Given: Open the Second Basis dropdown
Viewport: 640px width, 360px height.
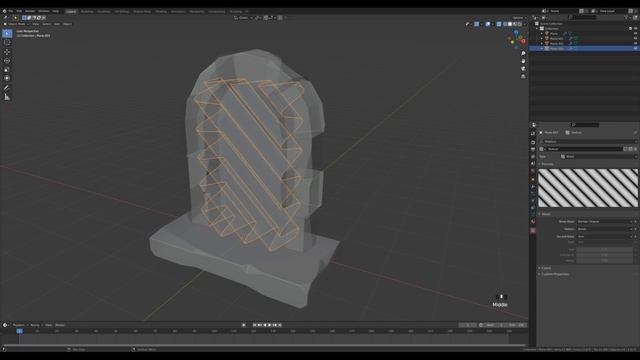Looking at the screenshot, I should coord(605,236).
